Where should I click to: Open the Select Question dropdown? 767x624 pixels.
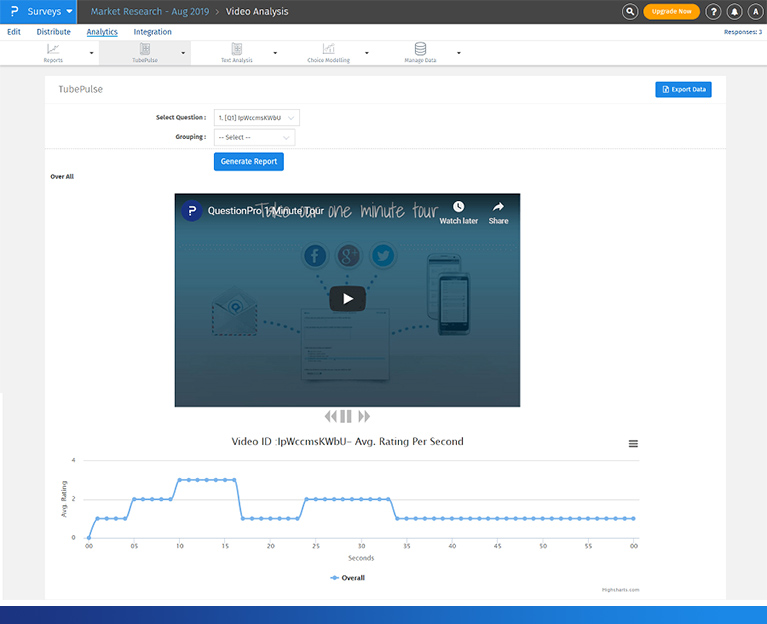(x=257, y=118)
